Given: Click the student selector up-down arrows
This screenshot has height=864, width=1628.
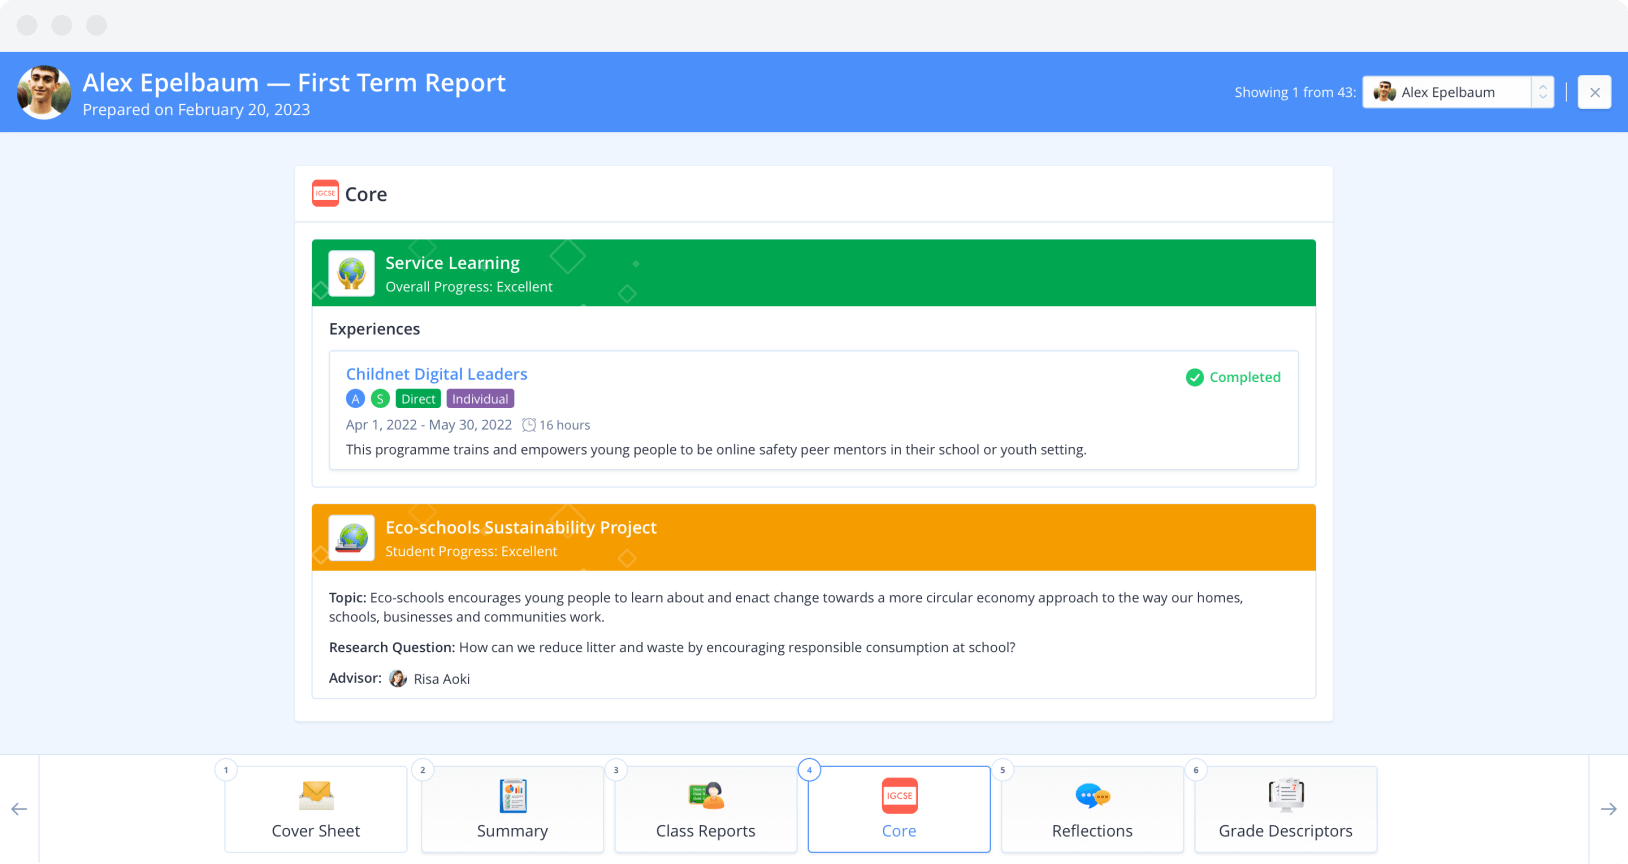Looking at the screenshot, I should click(x=1543, y=92).
